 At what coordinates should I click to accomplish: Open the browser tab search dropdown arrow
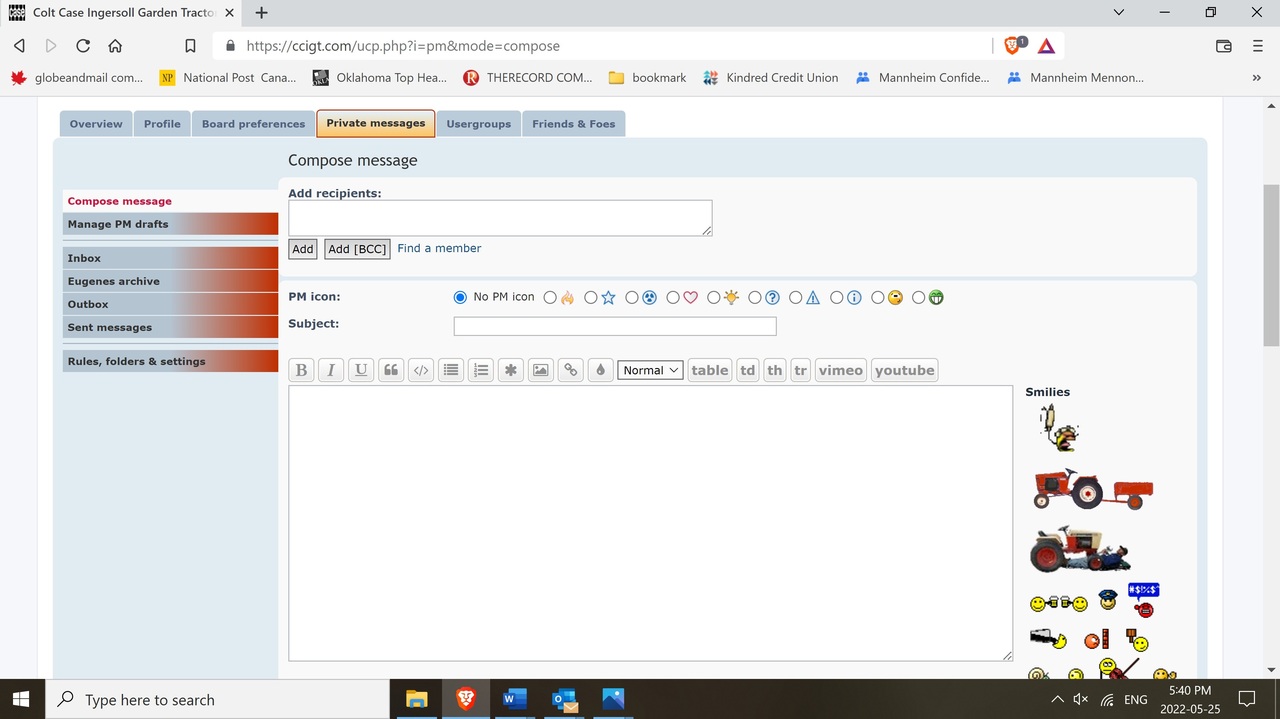click(1118, 13)
